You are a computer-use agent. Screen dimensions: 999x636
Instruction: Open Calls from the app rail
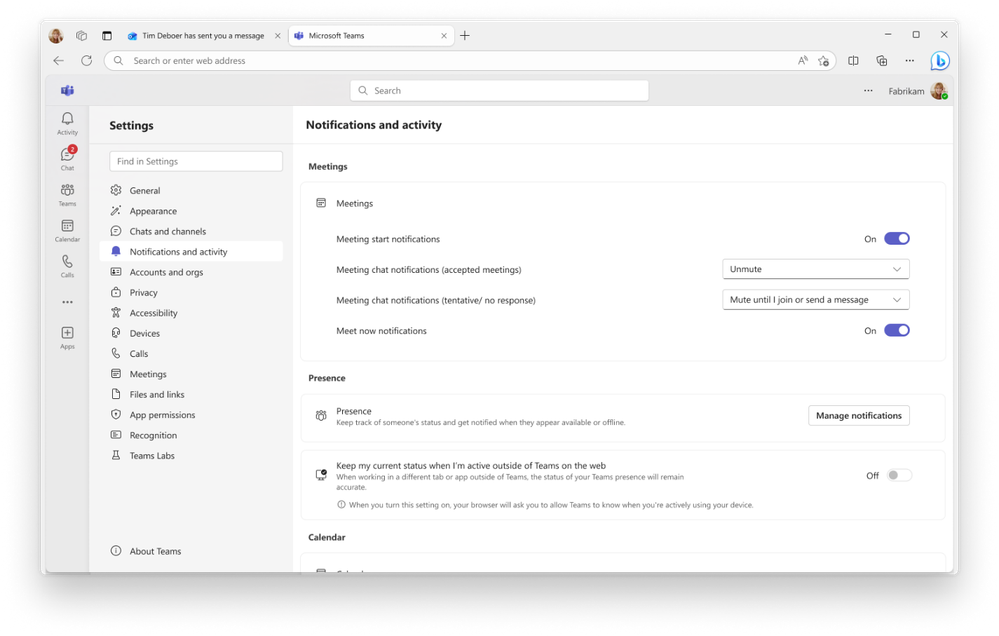click(66, 265)
